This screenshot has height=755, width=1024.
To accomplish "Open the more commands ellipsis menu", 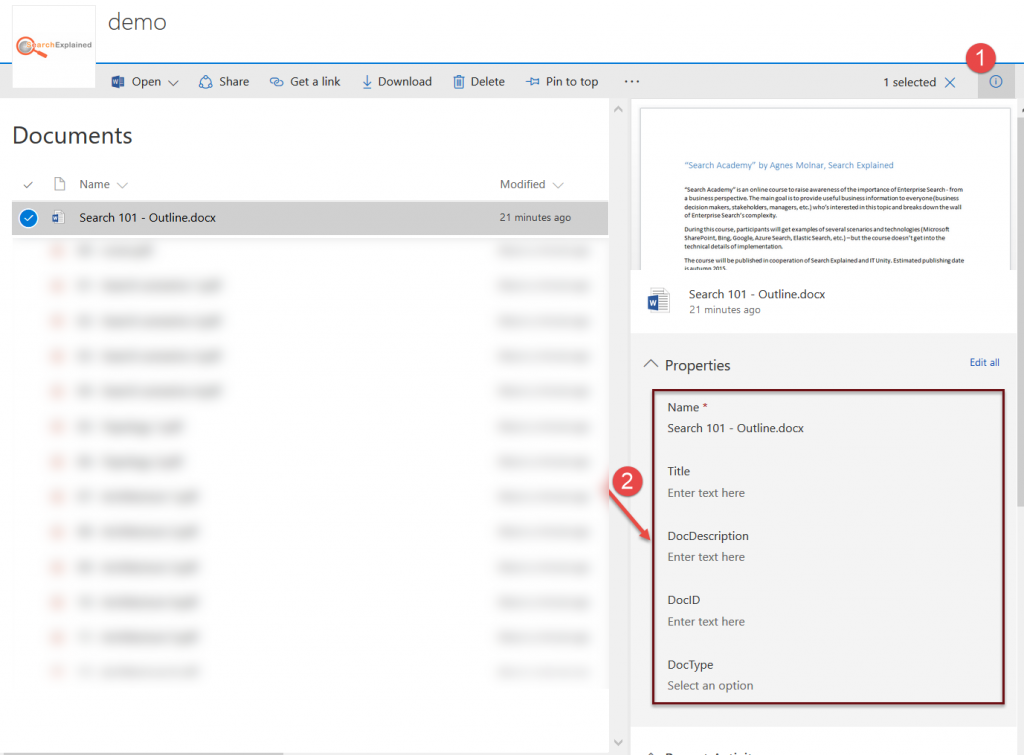I will pyautogui.click(x=632, y=82).
